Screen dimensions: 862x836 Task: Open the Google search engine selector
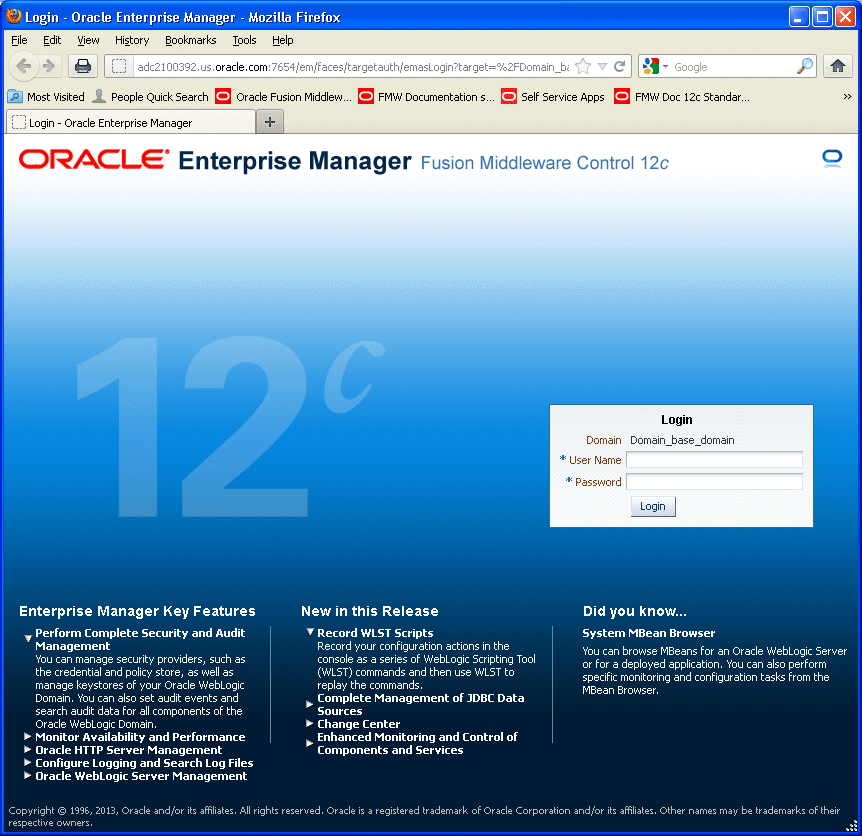tap(655, 67)
